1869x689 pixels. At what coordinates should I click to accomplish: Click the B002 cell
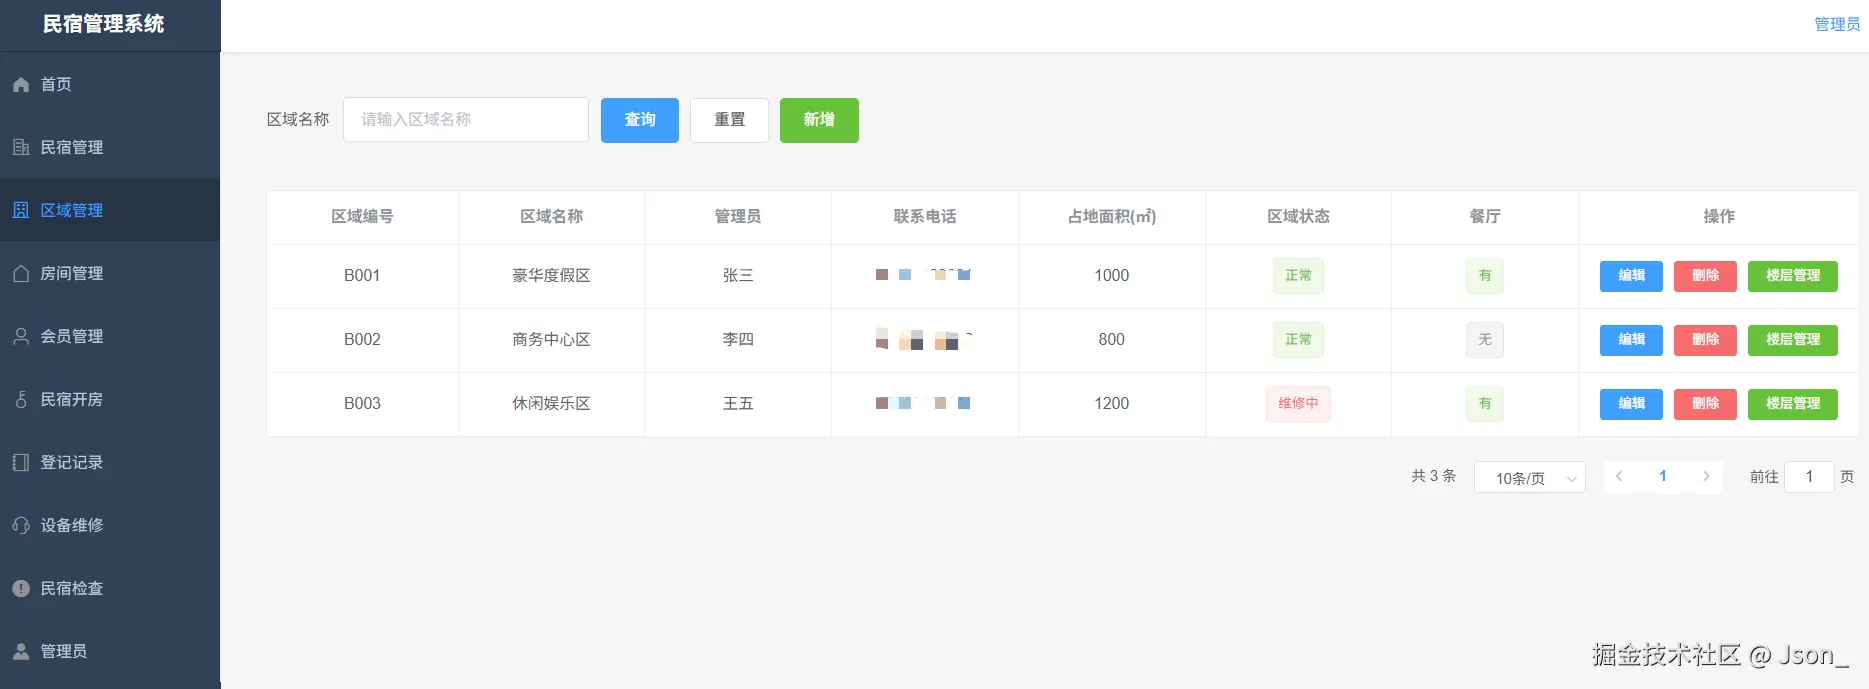(362, 340)
